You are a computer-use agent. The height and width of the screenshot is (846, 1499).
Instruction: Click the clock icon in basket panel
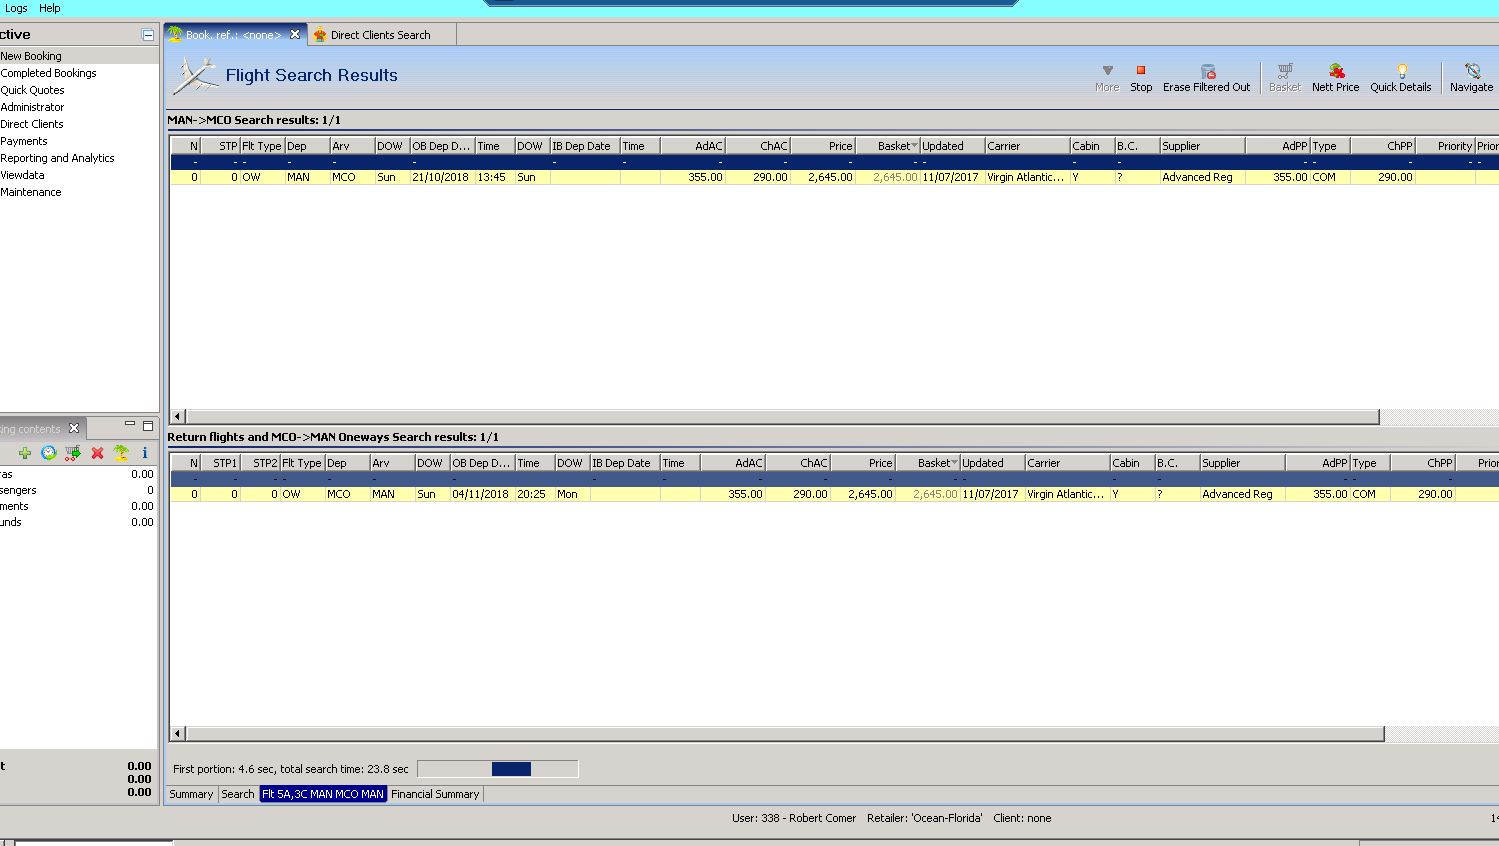tap(48, 453)
